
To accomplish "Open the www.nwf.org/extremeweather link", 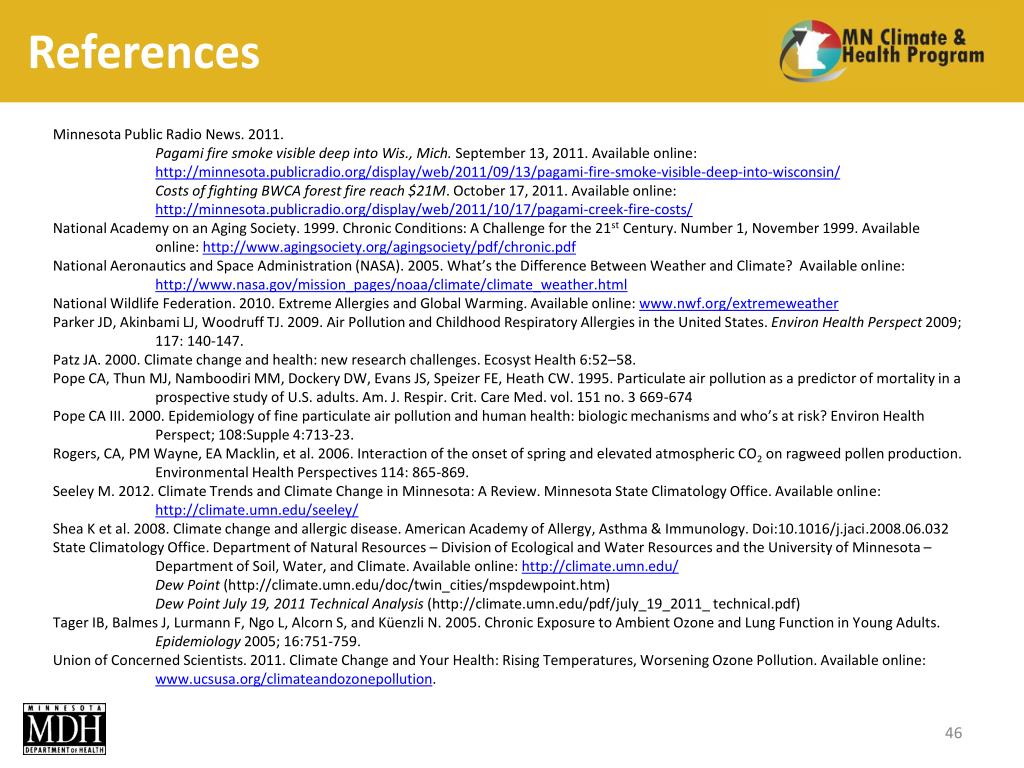I will 739,304.
